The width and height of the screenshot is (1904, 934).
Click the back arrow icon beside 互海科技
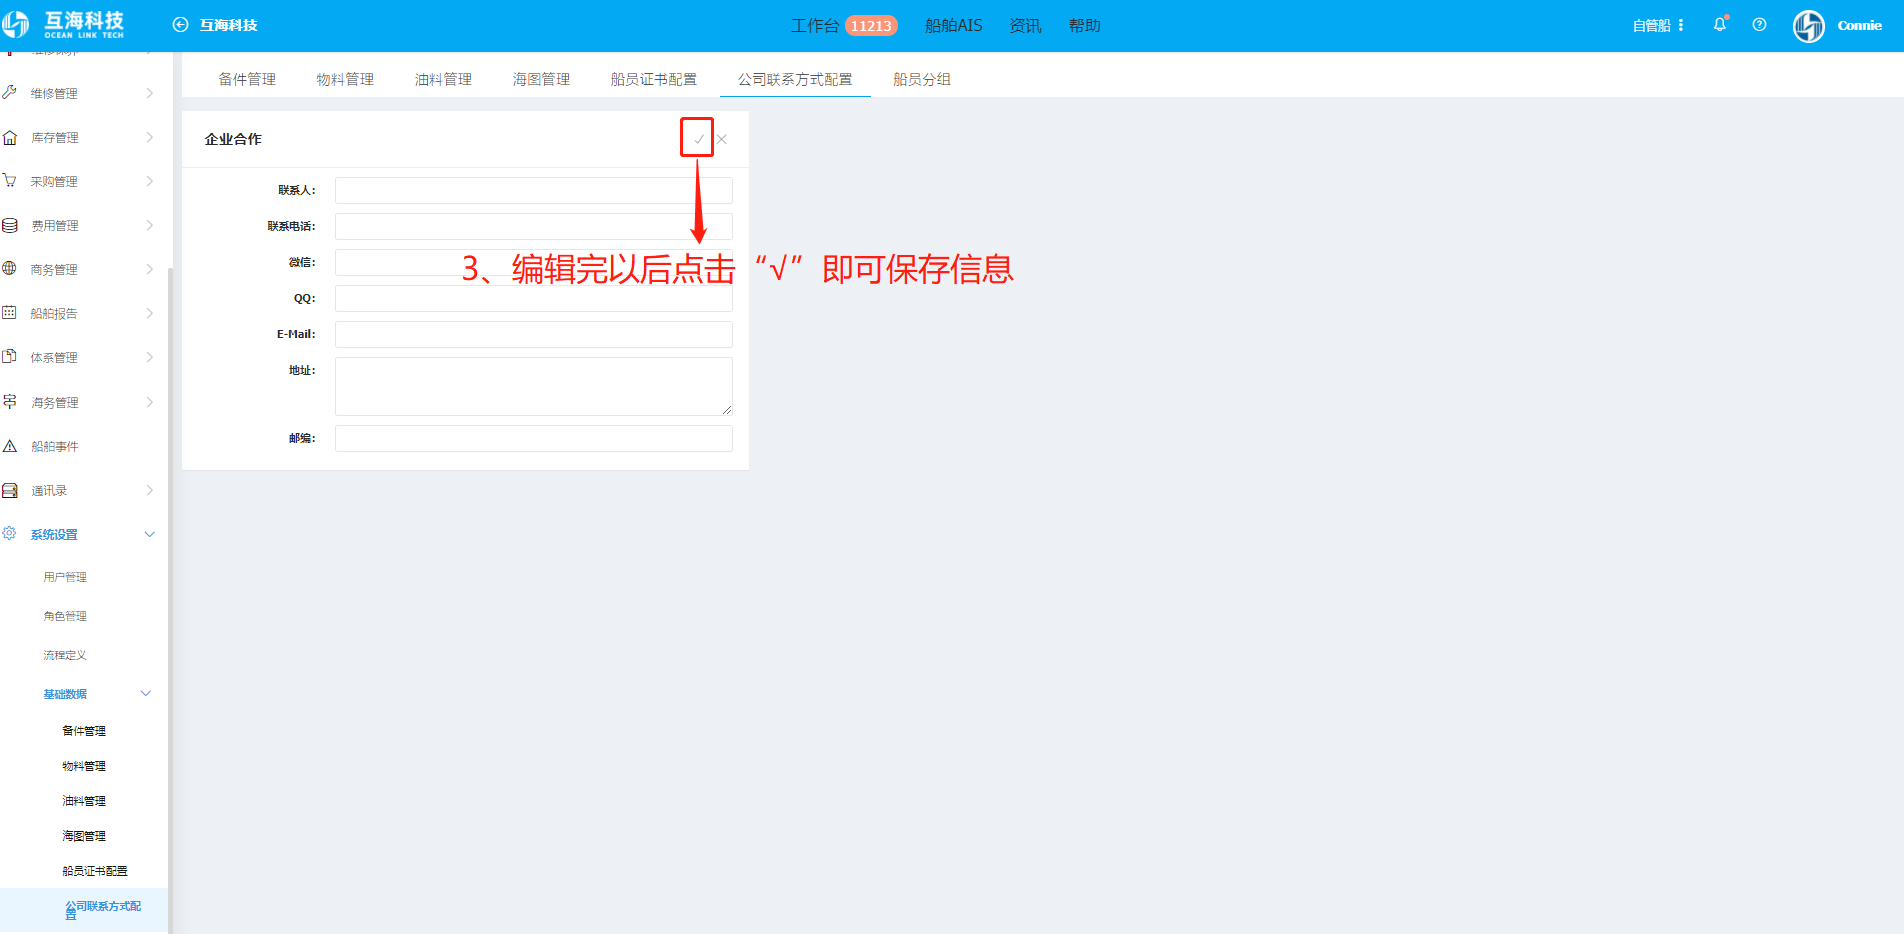tap(180, 25)
